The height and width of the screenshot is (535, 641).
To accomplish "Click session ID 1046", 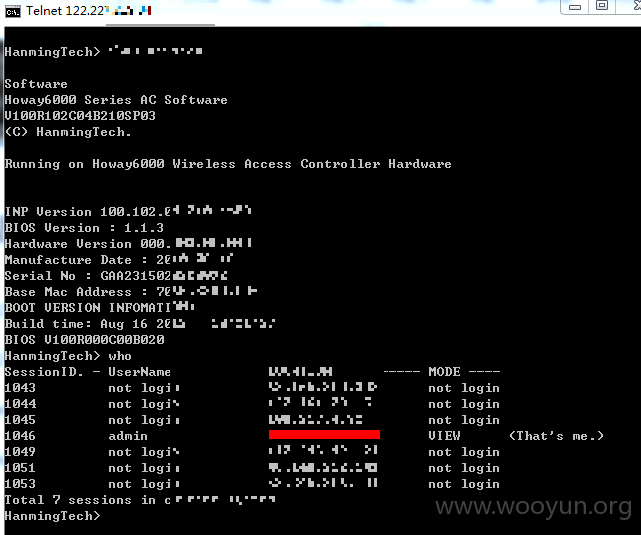I will point(20,436).
